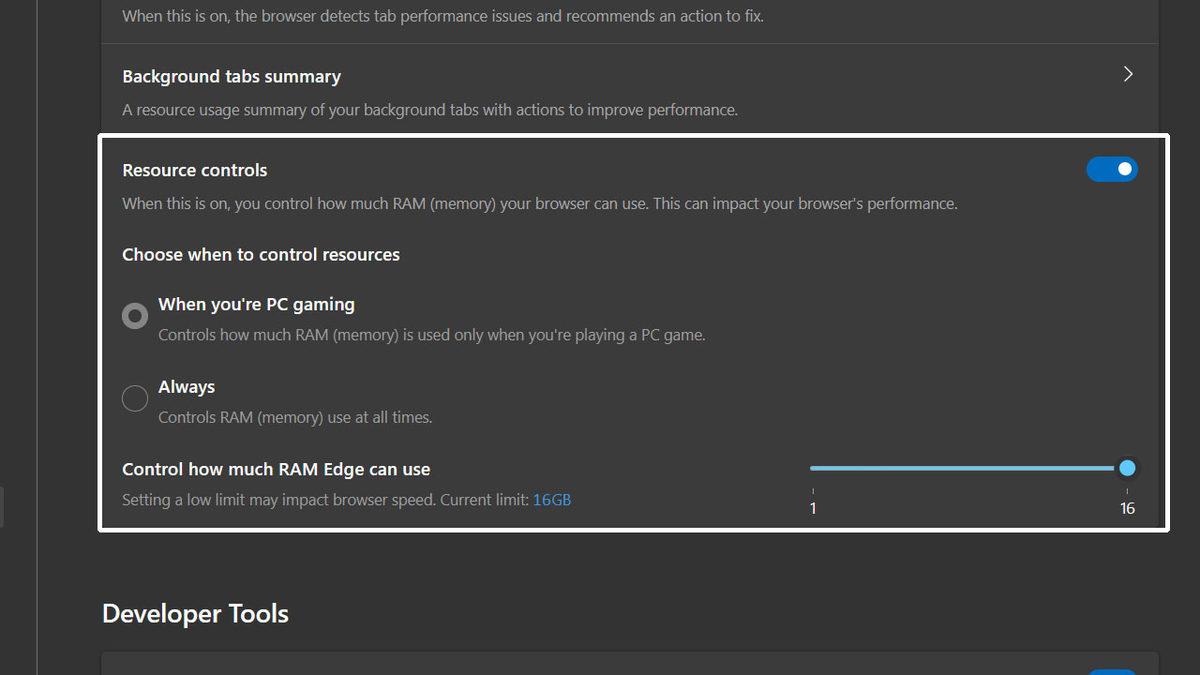Screen dimensions: 1200x675
Task: Click the "Developer Tools" section heading
Action: pyautogui.click(x=194, y=613)
